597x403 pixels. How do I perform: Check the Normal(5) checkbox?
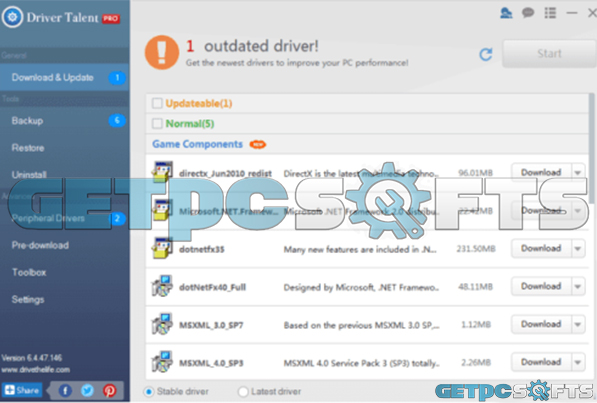[x=157, y=123]
